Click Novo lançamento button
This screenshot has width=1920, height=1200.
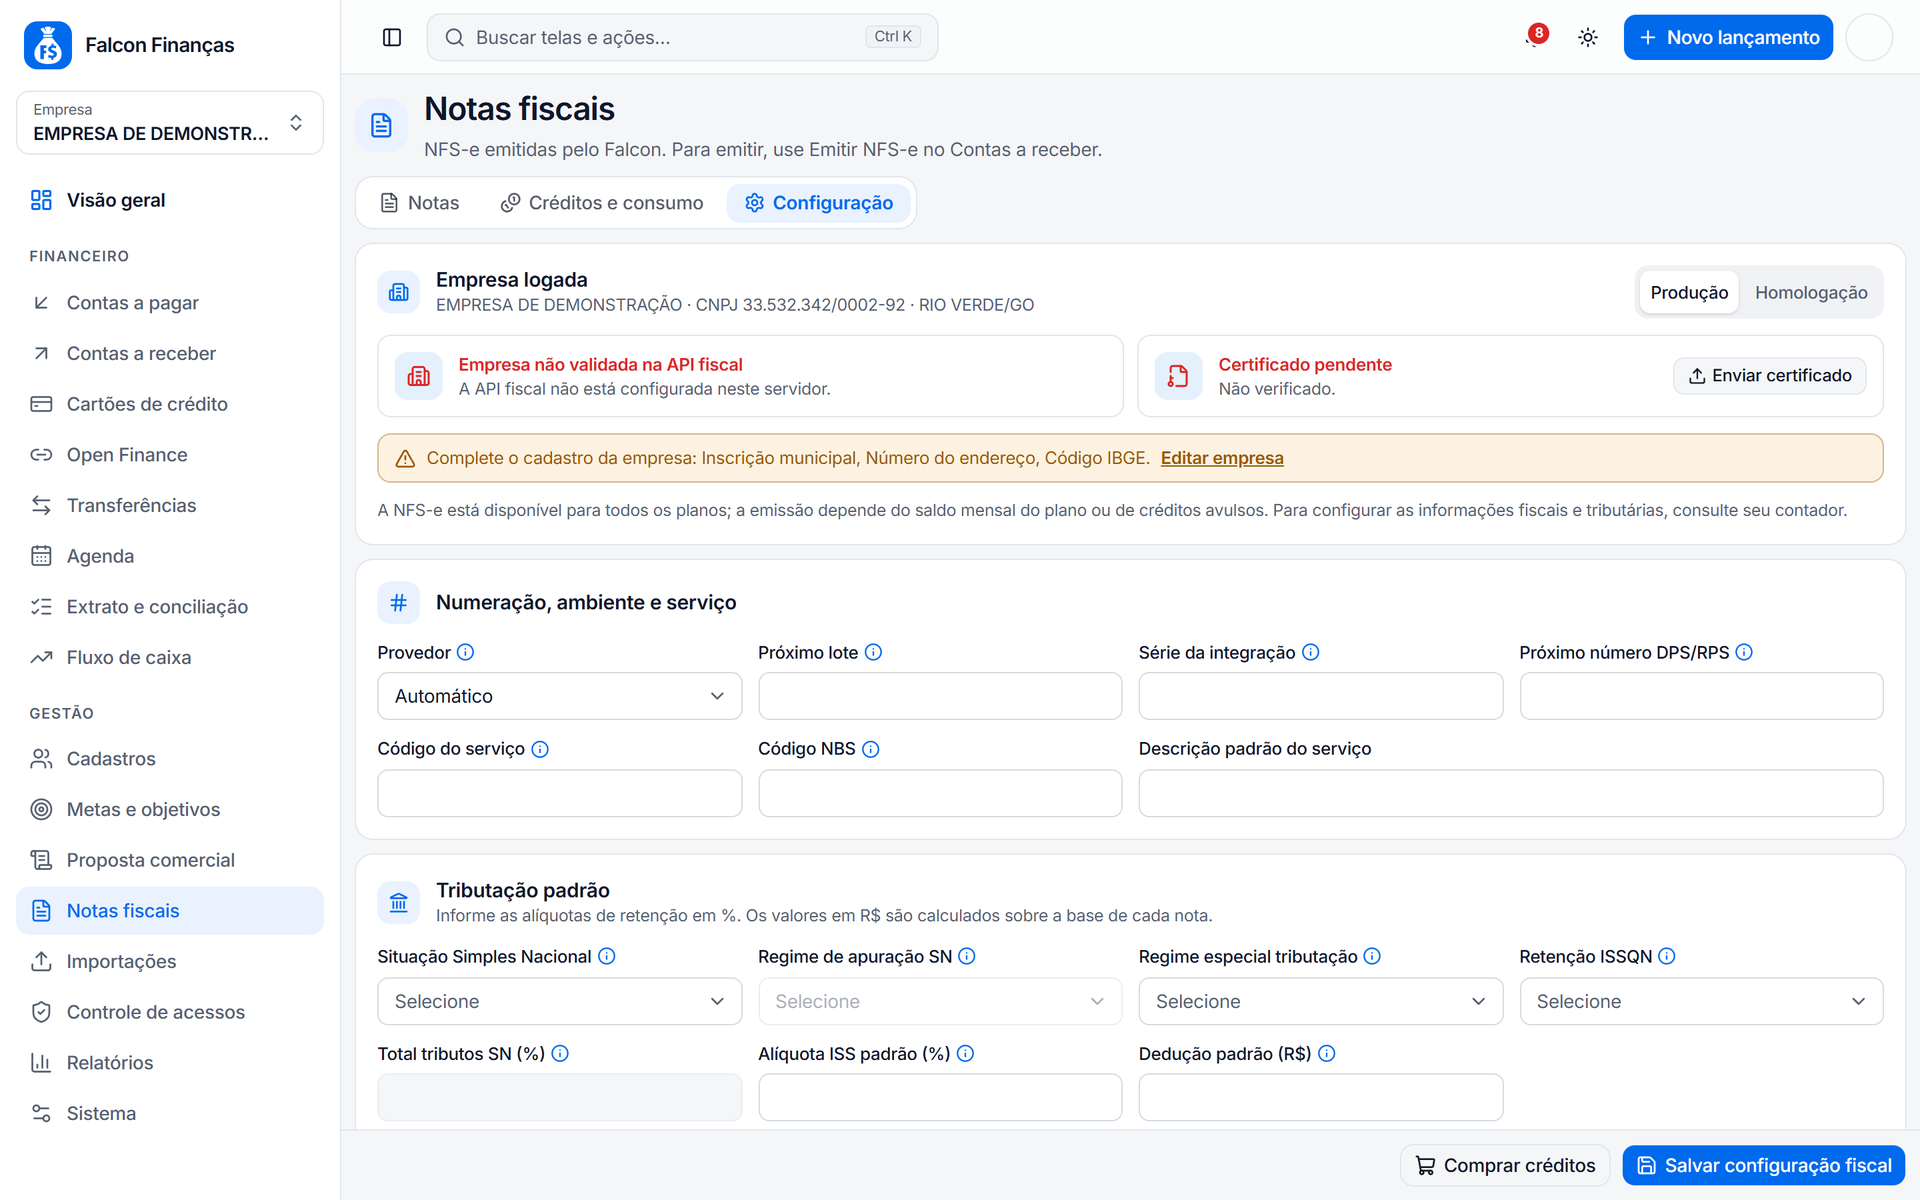click(1728, 37)
